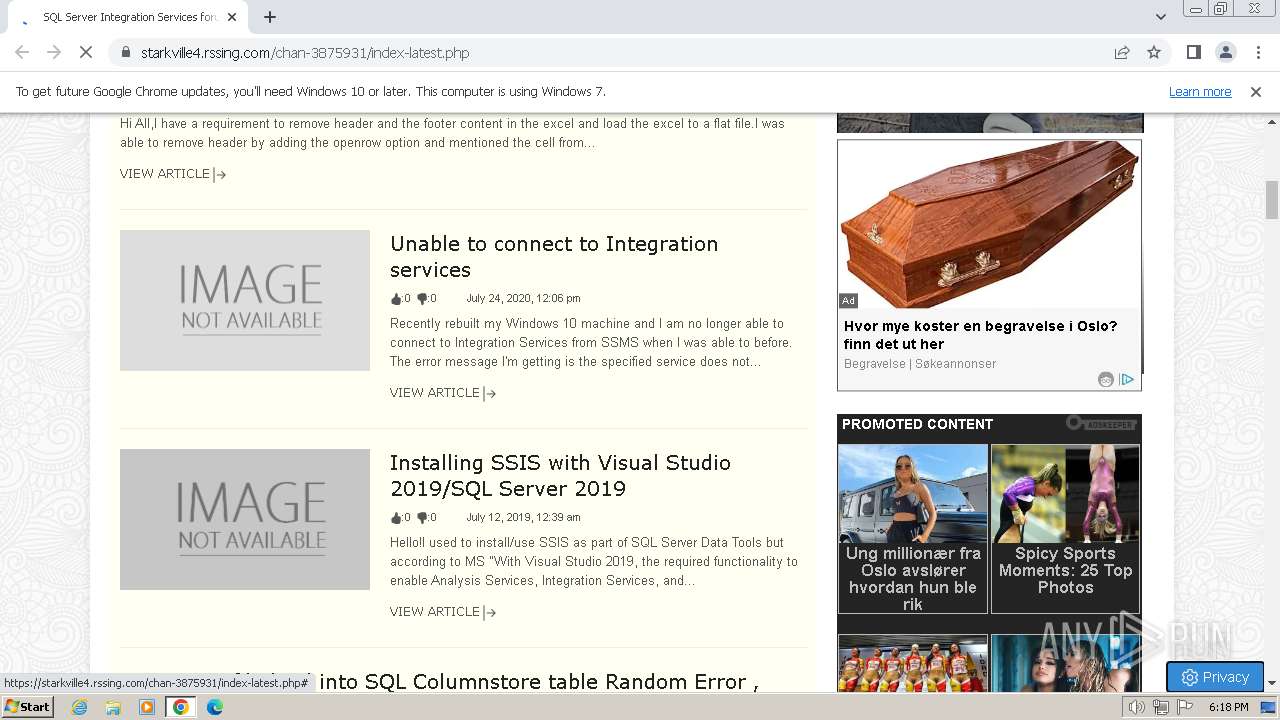
Task: Close the SQL Server Integration Services tab
Action: 232,17
